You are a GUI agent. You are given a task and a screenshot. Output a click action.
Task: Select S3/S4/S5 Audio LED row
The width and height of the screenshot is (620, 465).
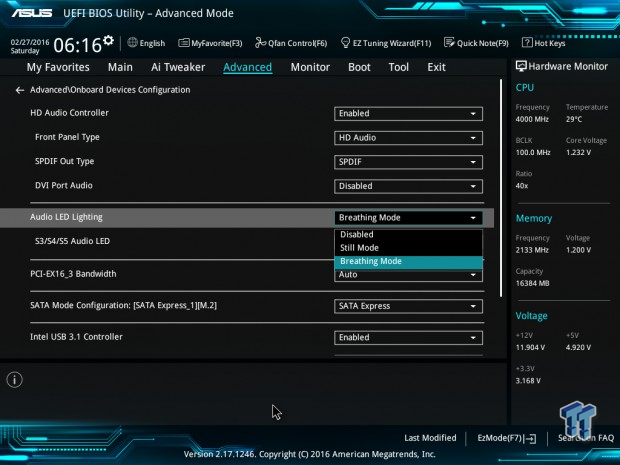pos(72,241)
